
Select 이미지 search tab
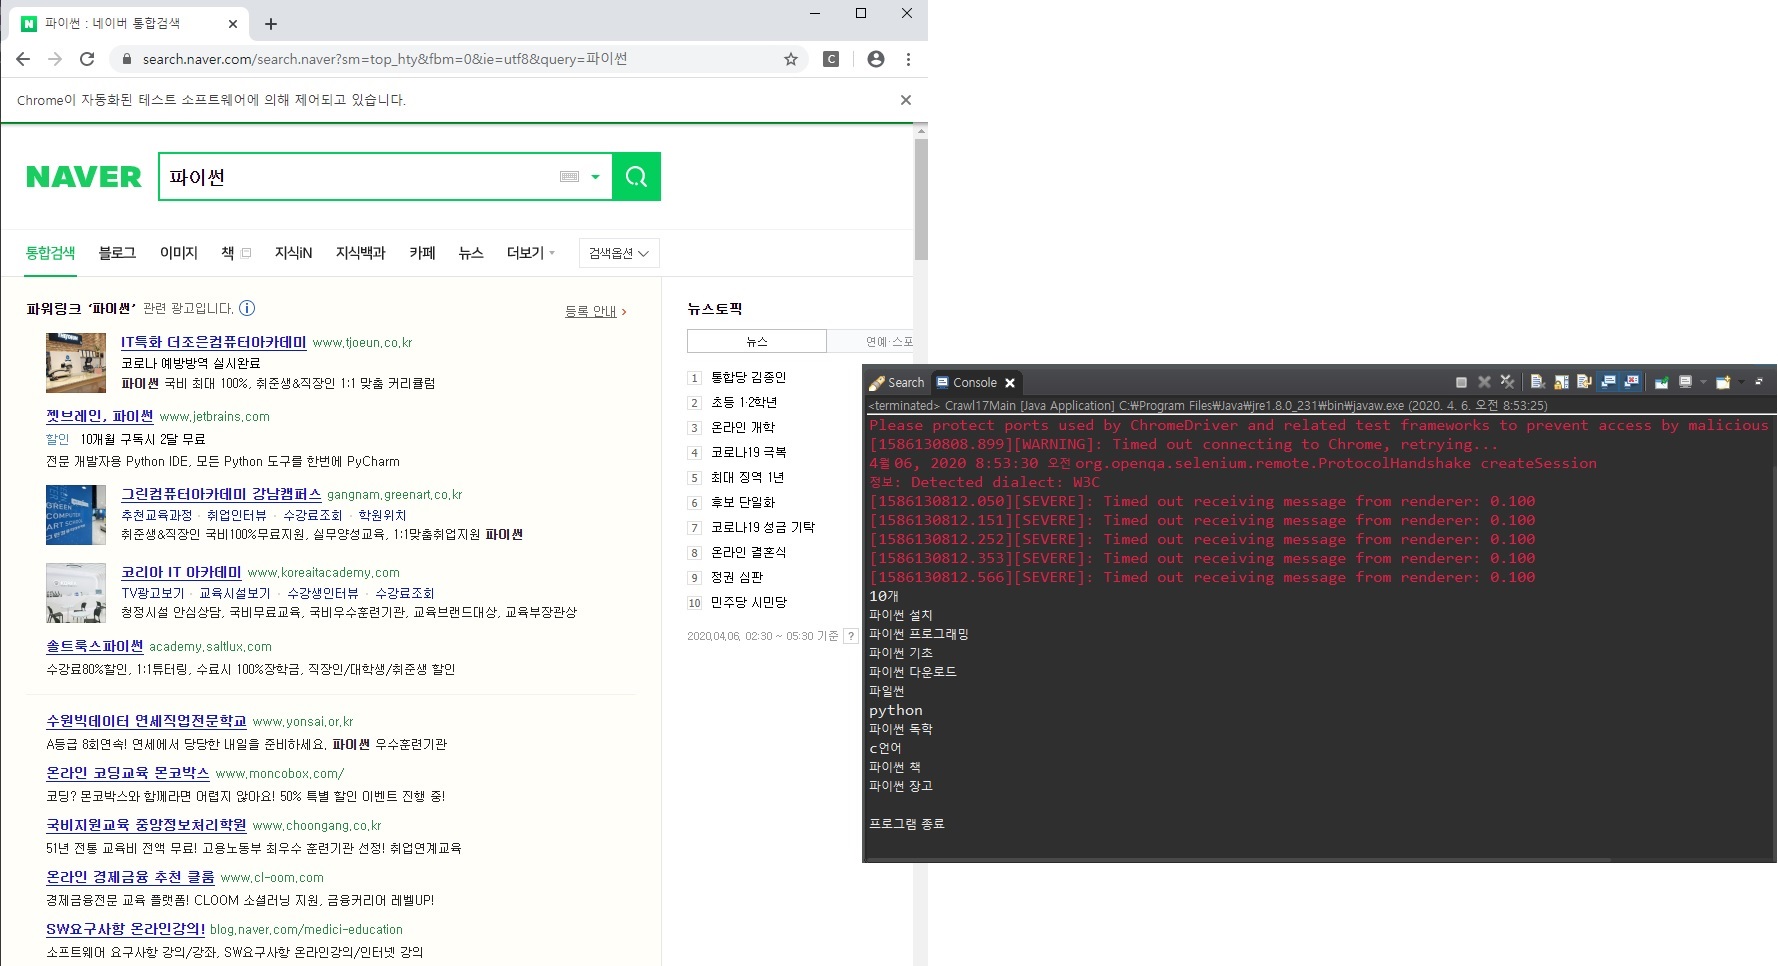point(179,253)
